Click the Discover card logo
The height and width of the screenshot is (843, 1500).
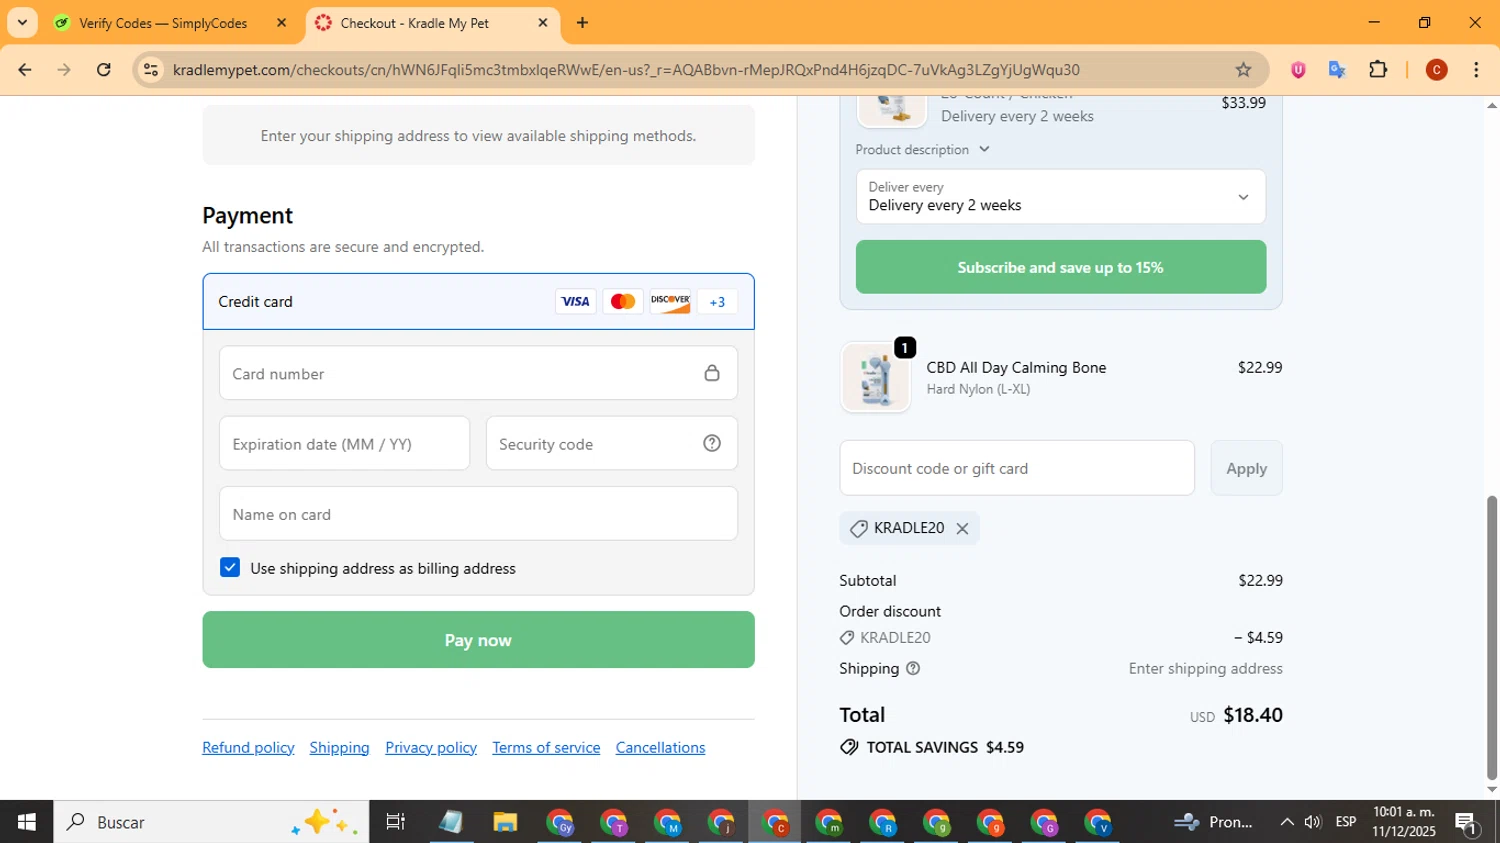(x=670, y=301)
